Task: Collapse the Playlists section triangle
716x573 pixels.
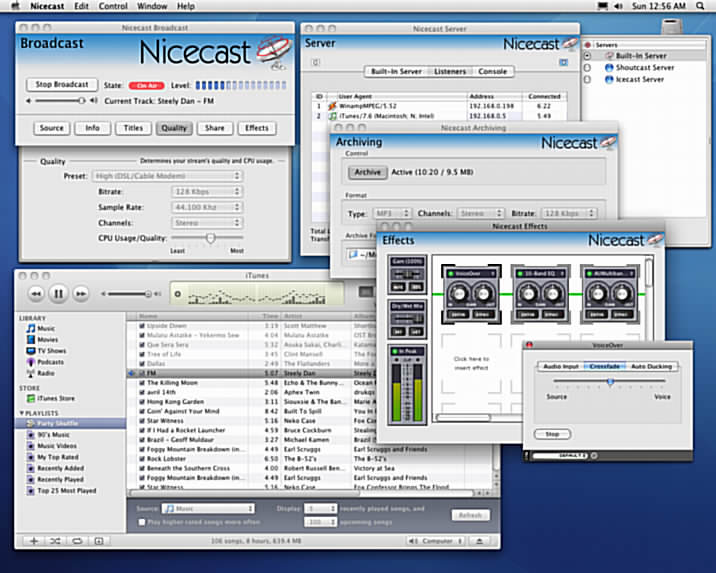Action: [21, 413]
